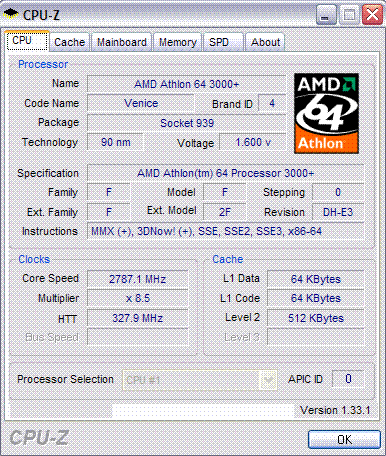The width and height of the screenshot is (386, 456).
Task: Click the CPU #1 combo box
Action: tap(199, 380)
